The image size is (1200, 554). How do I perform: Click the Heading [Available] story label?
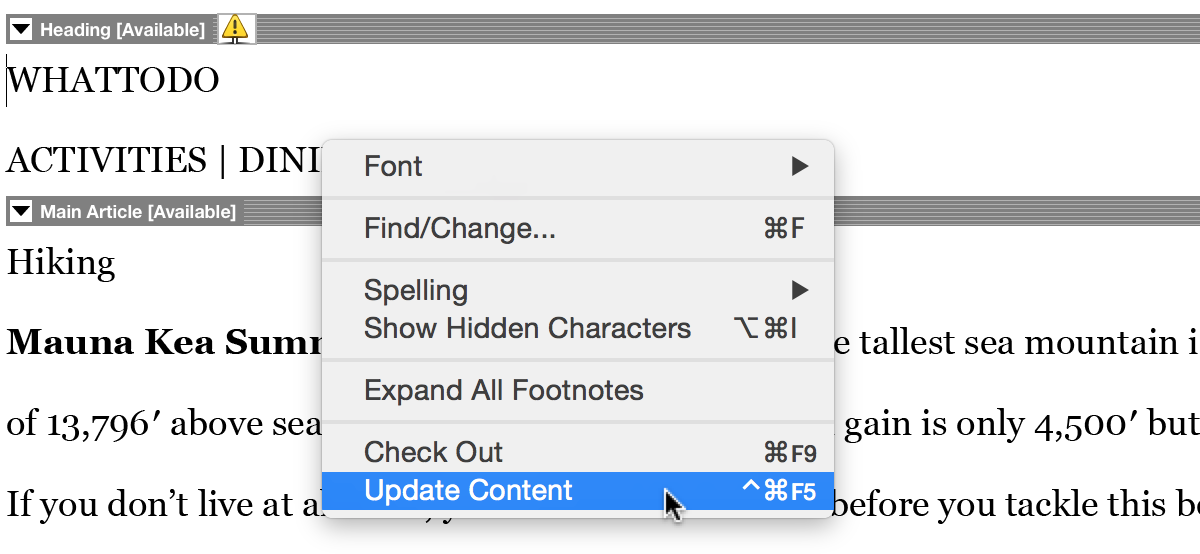pos(122,30)
